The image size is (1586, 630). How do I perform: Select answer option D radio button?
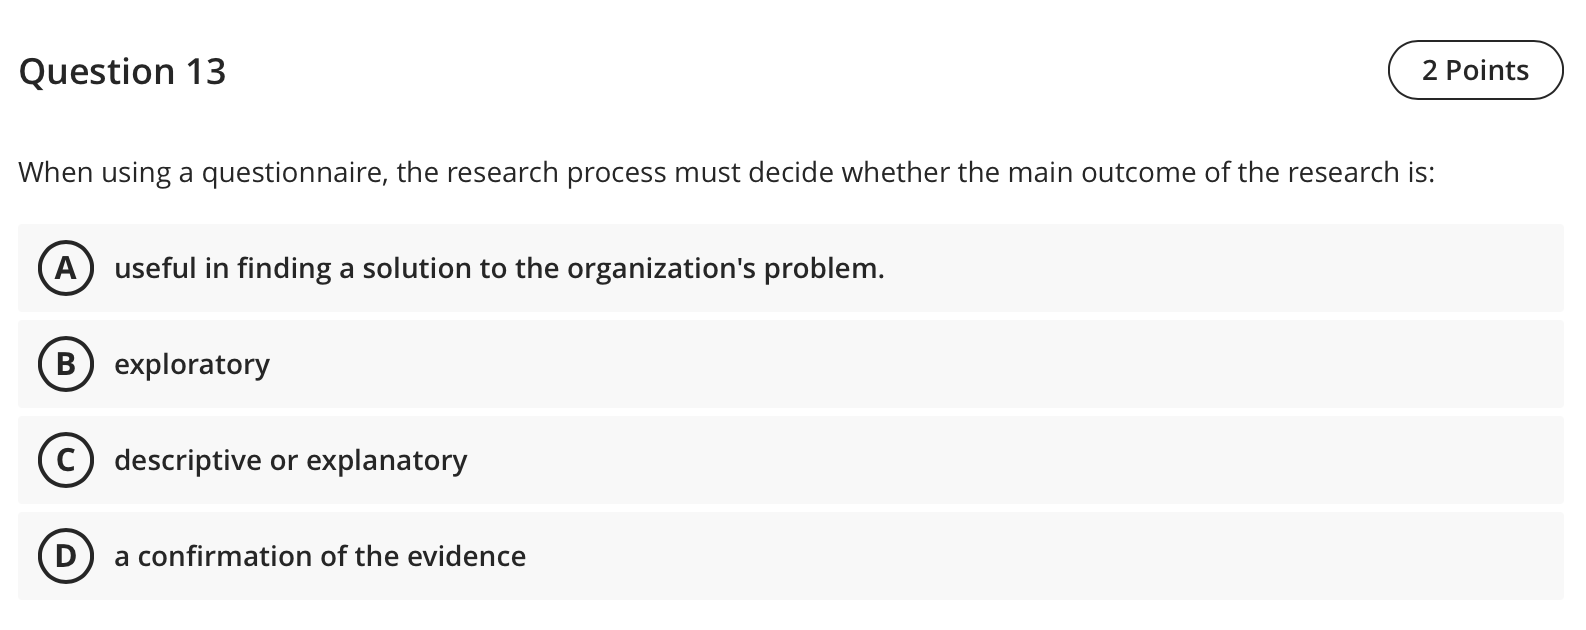(66, 556)
